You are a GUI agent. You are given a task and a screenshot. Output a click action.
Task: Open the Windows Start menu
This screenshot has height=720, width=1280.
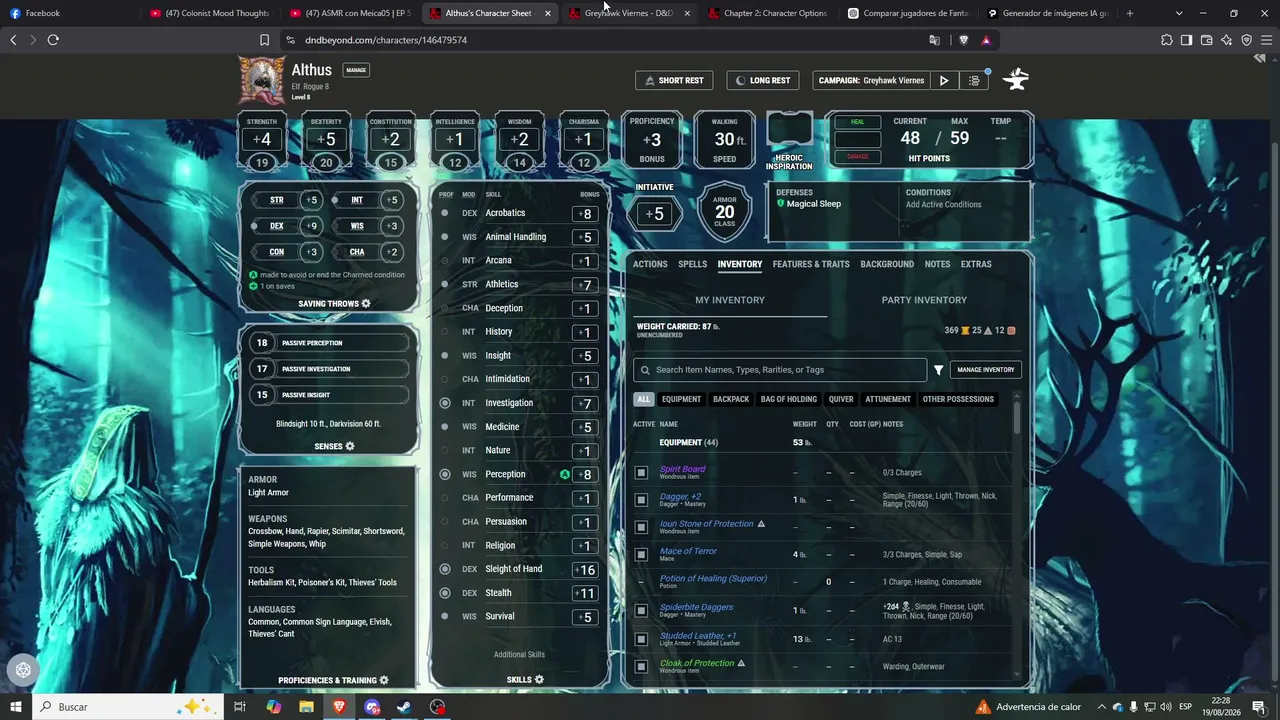pos(16,707)
